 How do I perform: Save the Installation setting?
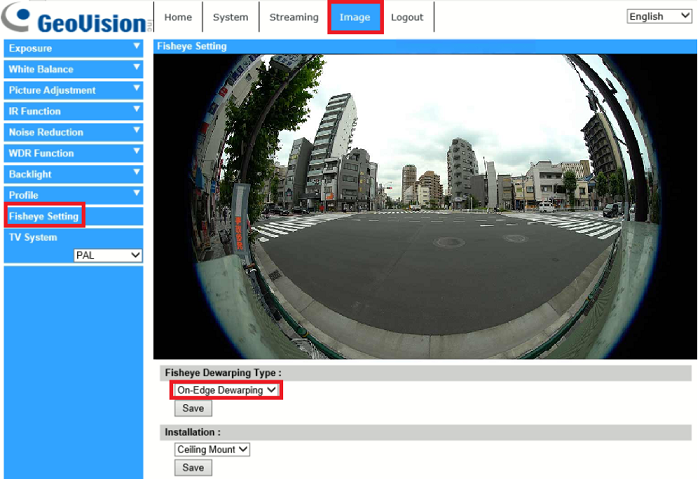(193, 468)
